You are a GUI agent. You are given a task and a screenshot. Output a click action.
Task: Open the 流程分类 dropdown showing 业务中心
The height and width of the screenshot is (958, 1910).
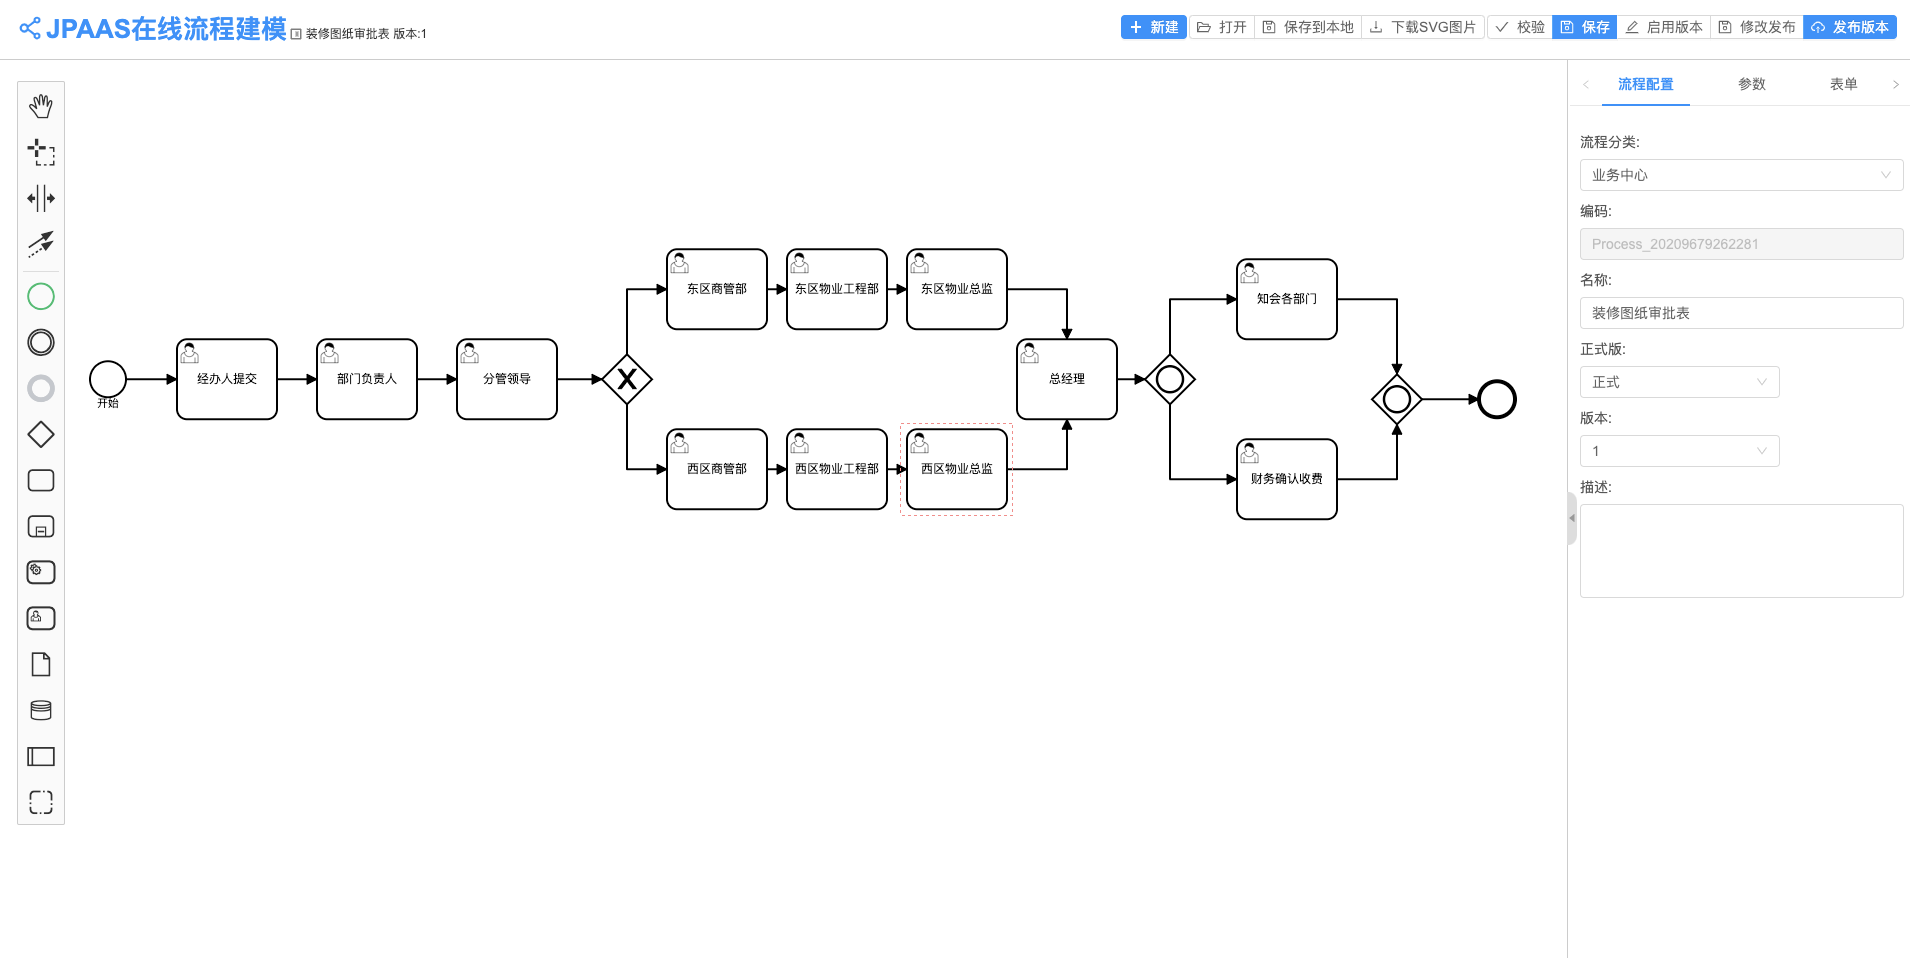(x=1741, y=175)
